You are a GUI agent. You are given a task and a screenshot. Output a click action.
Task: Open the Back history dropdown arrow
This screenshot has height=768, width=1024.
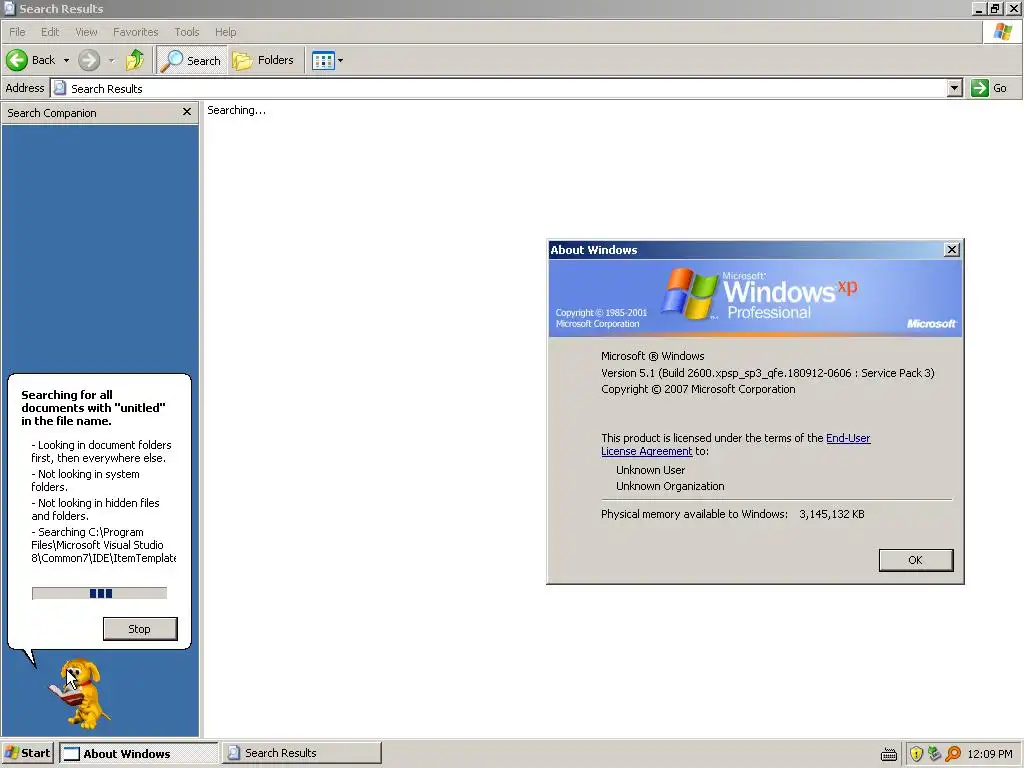coord(66,60)
